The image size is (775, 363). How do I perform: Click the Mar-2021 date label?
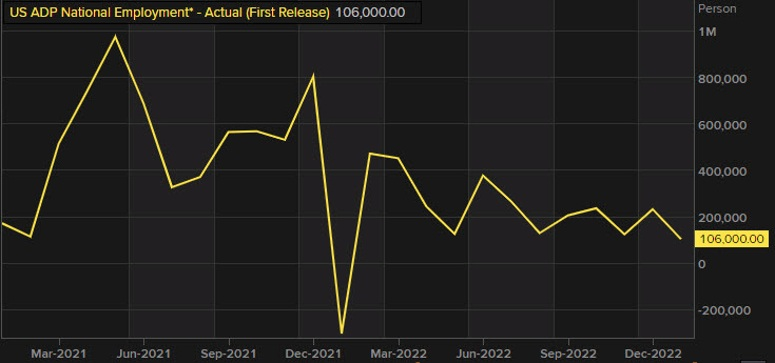click(59, 354)
